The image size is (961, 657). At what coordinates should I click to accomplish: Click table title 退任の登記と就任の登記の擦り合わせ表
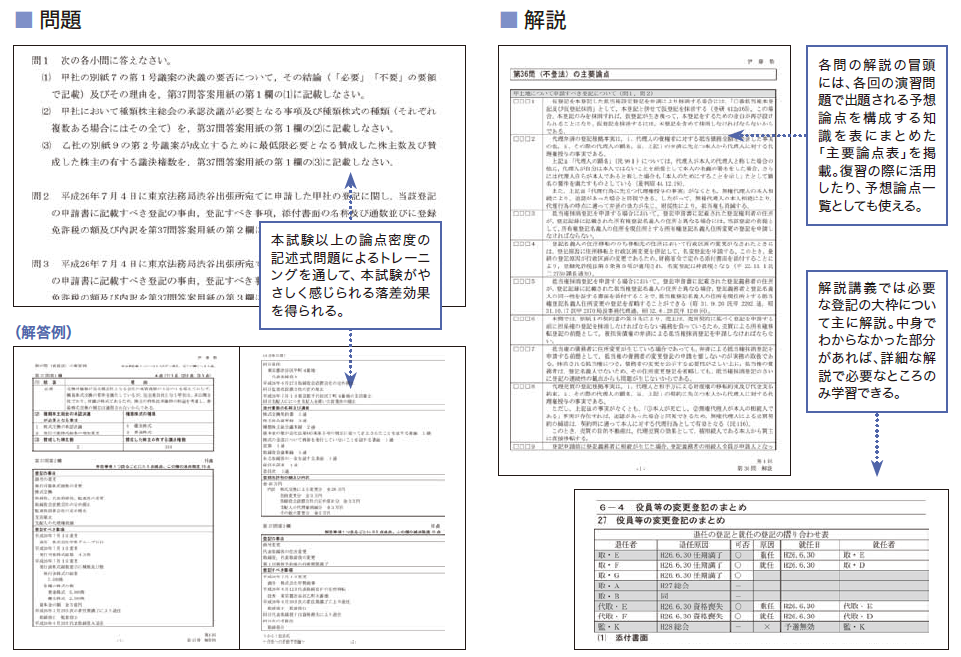761,534
